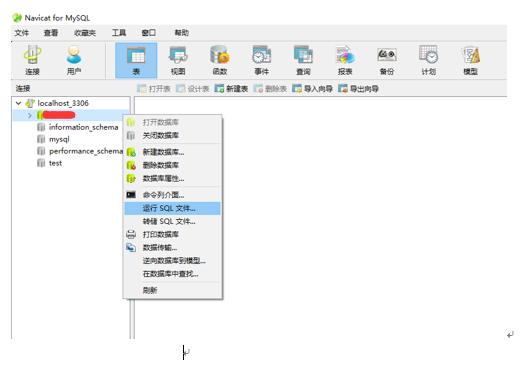Select the test database
Image resolution: width=525 pixels, height=367 pixels.
click(56, 163)
